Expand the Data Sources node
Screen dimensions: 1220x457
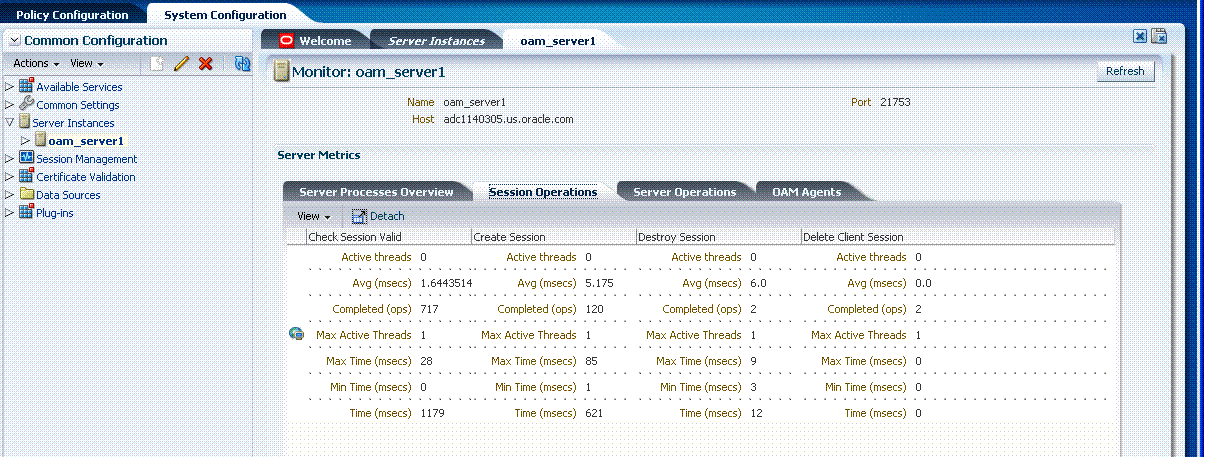coord(10,195)
